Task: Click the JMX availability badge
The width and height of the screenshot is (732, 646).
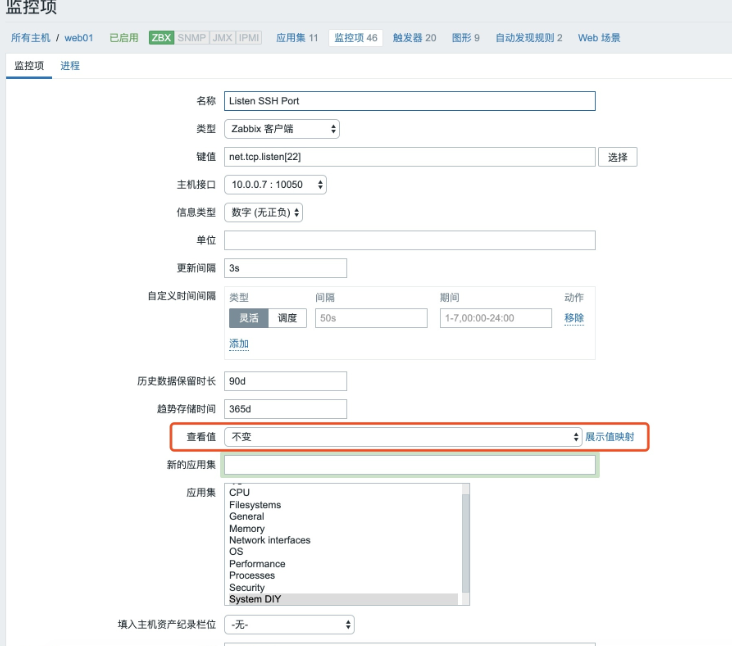Action: 222,38
